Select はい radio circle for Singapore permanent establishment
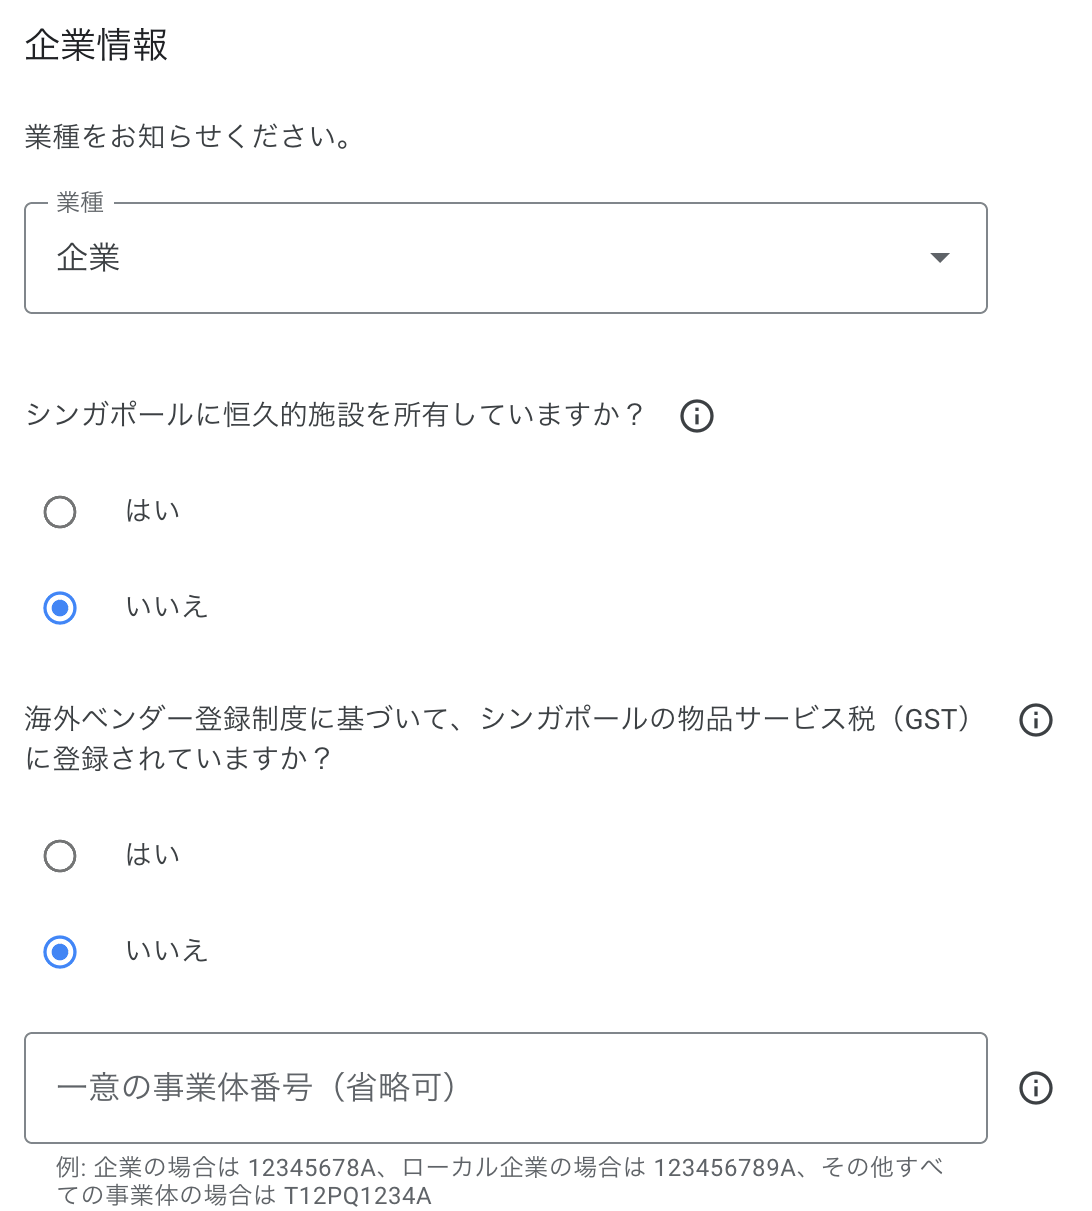Viewport: 1092px width, 1211px height. pos(60,512)
